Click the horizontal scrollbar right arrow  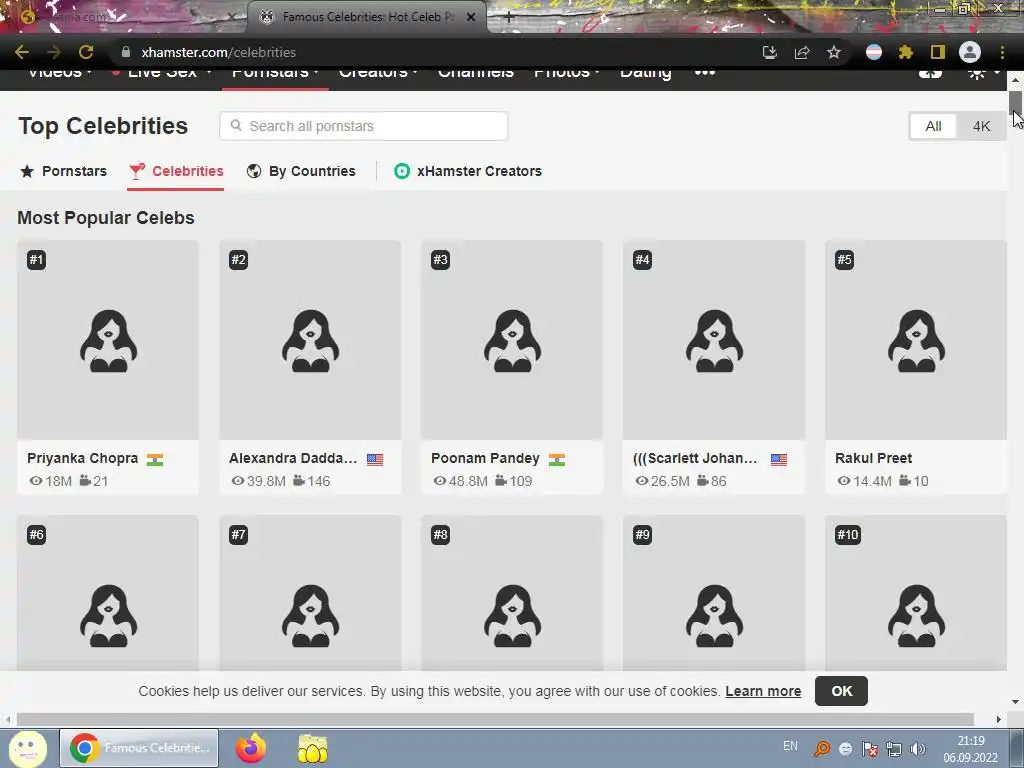point(999,720)
